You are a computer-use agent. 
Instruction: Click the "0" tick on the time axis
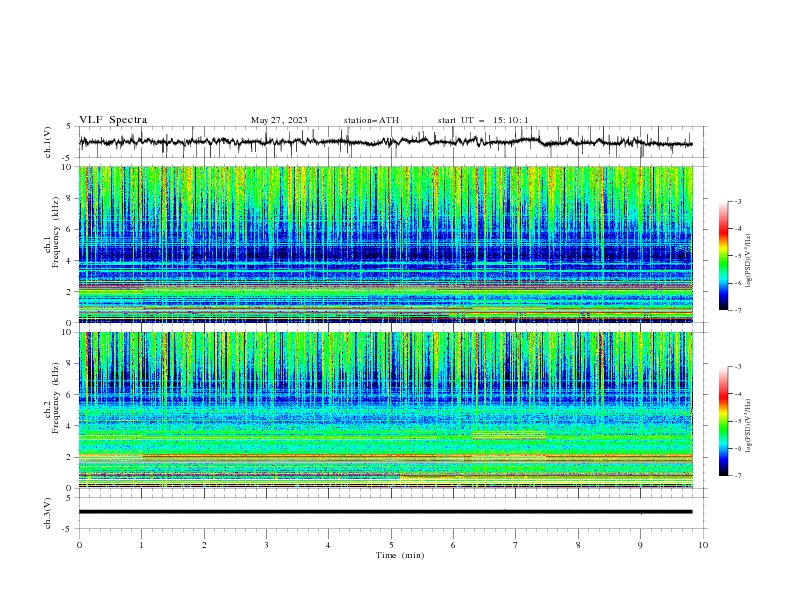point(79,545)
